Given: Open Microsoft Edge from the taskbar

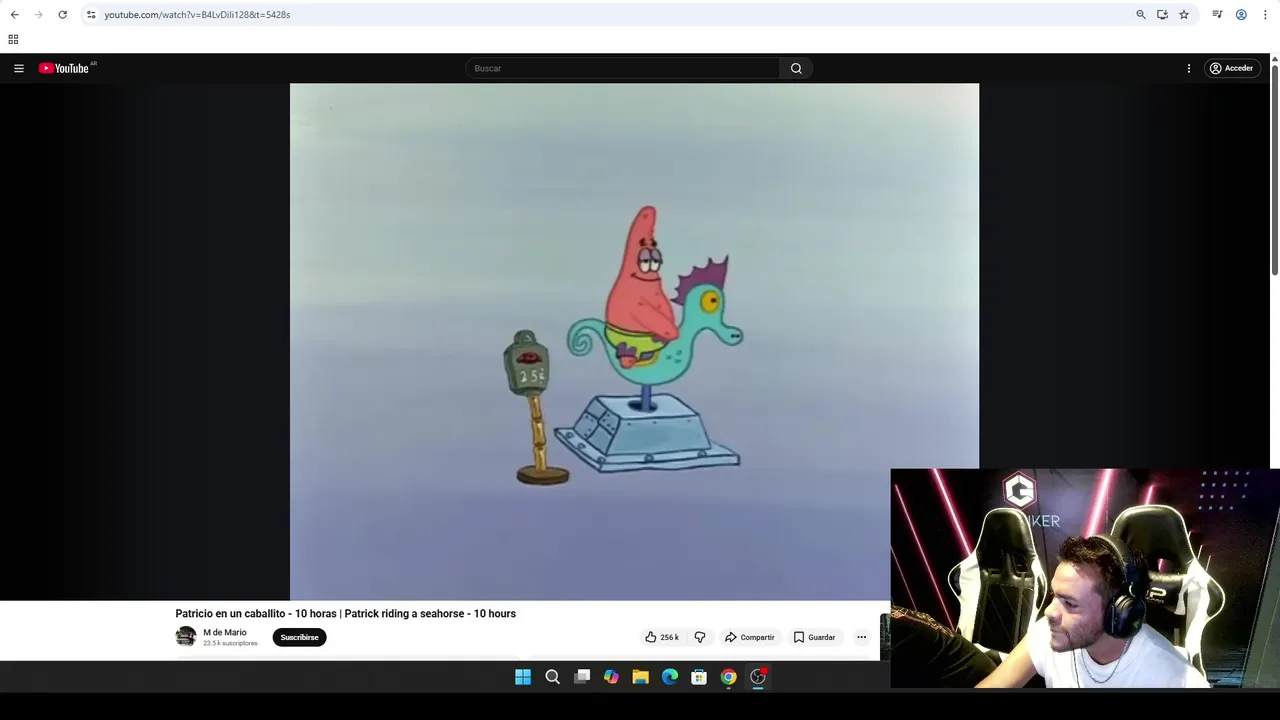Looking at the screenshot, I should 670,677.
